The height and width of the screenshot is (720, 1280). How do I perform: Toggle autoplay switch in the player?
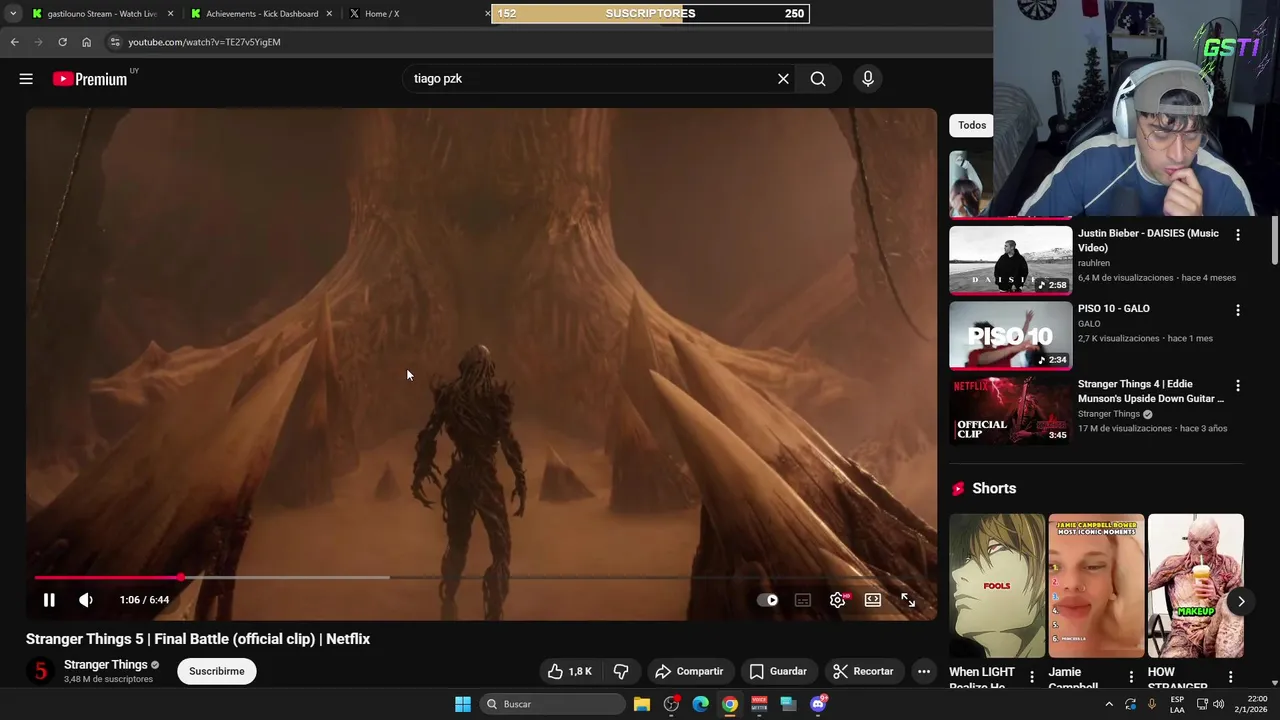768,600
